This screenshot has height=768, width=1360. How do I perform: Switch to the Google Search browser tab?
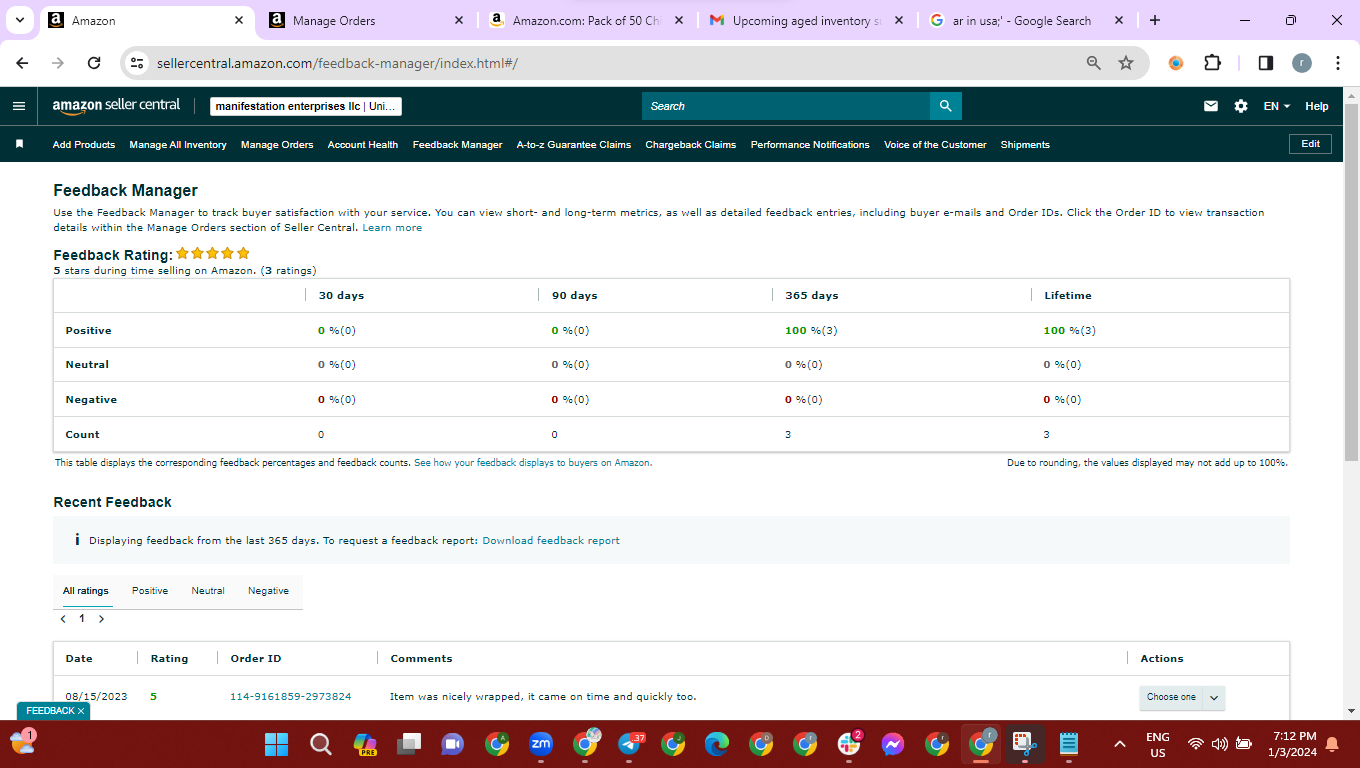tap(1026, 20)
